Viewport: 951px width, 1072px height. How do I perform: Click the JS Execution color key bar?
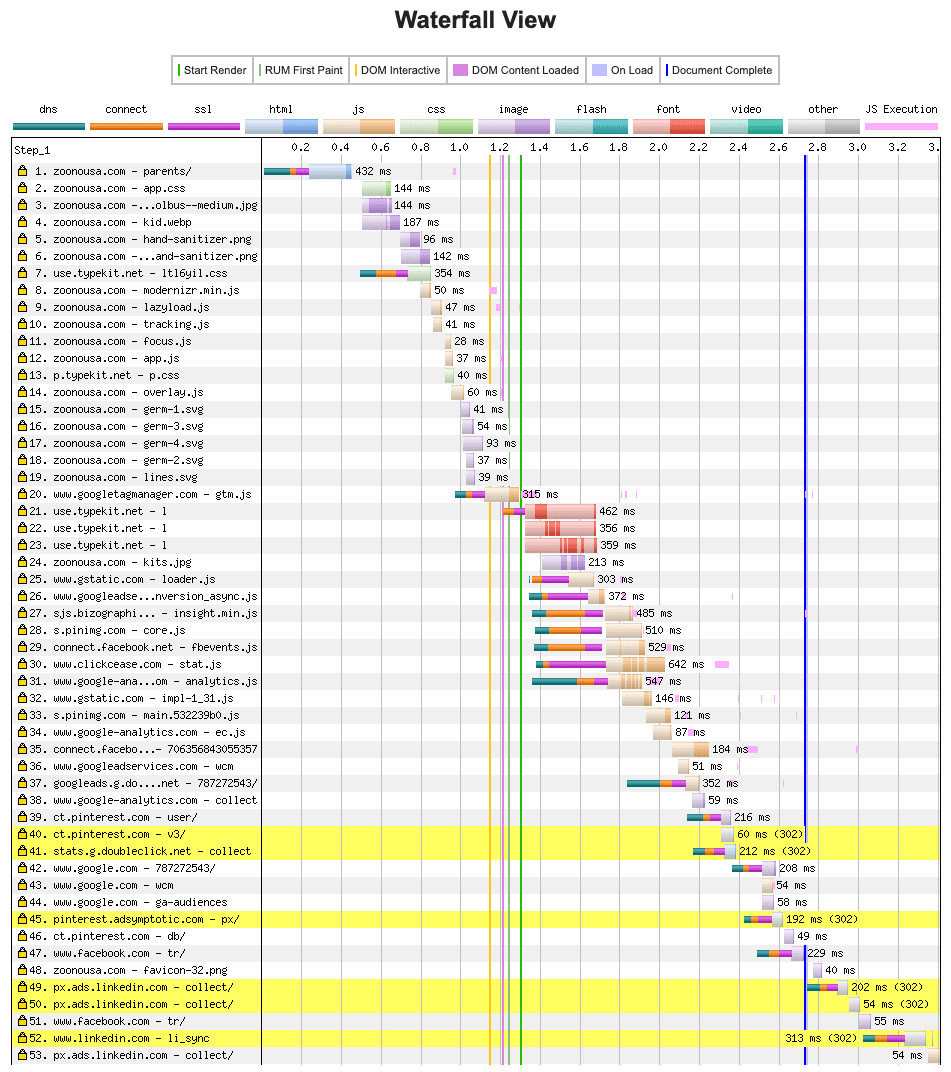(901, 126)
